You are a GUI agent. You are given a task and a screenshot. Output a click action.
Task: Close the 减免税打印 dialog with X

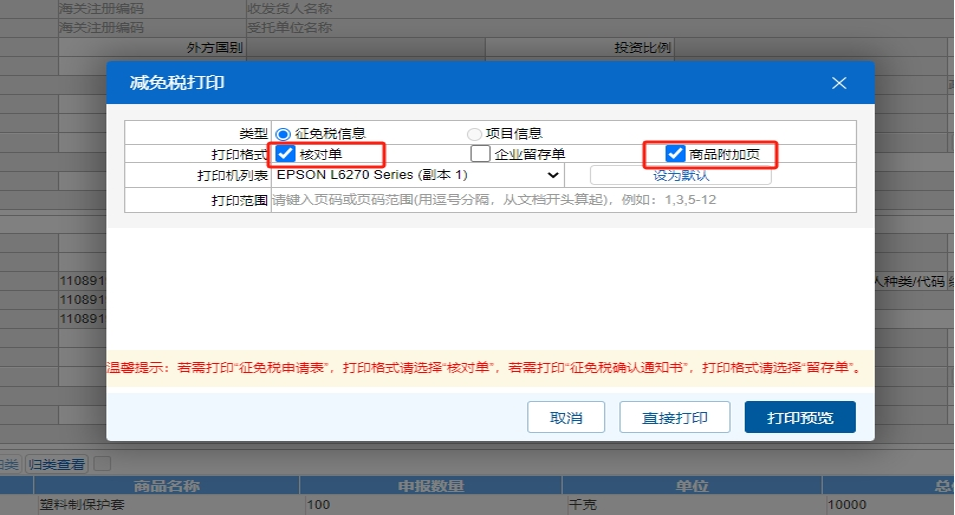click(x=838, y=83)
